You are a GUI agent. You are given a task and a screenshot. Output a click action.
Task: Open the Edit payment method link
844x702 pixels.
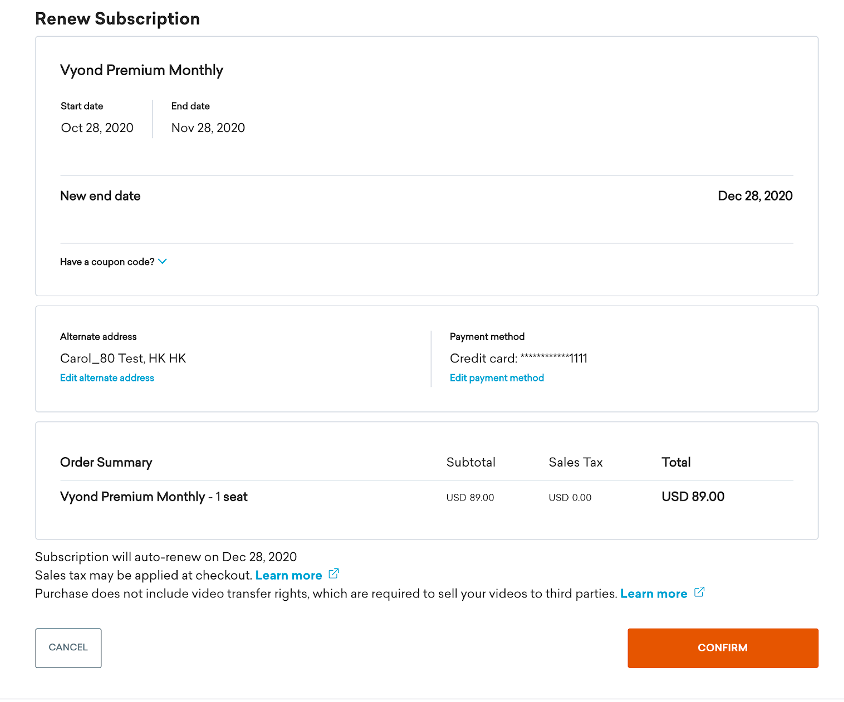(497, 378)
